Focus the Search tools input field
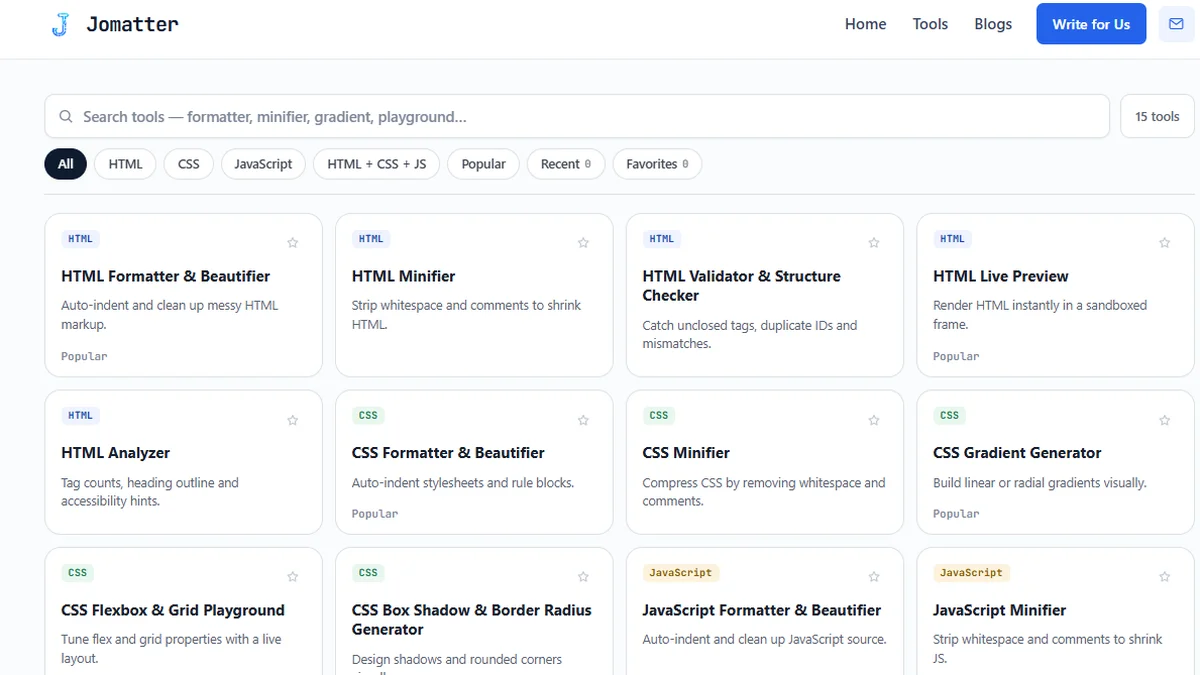Image resolution: width=1200 pixels, height=675 pixels. 577,117
